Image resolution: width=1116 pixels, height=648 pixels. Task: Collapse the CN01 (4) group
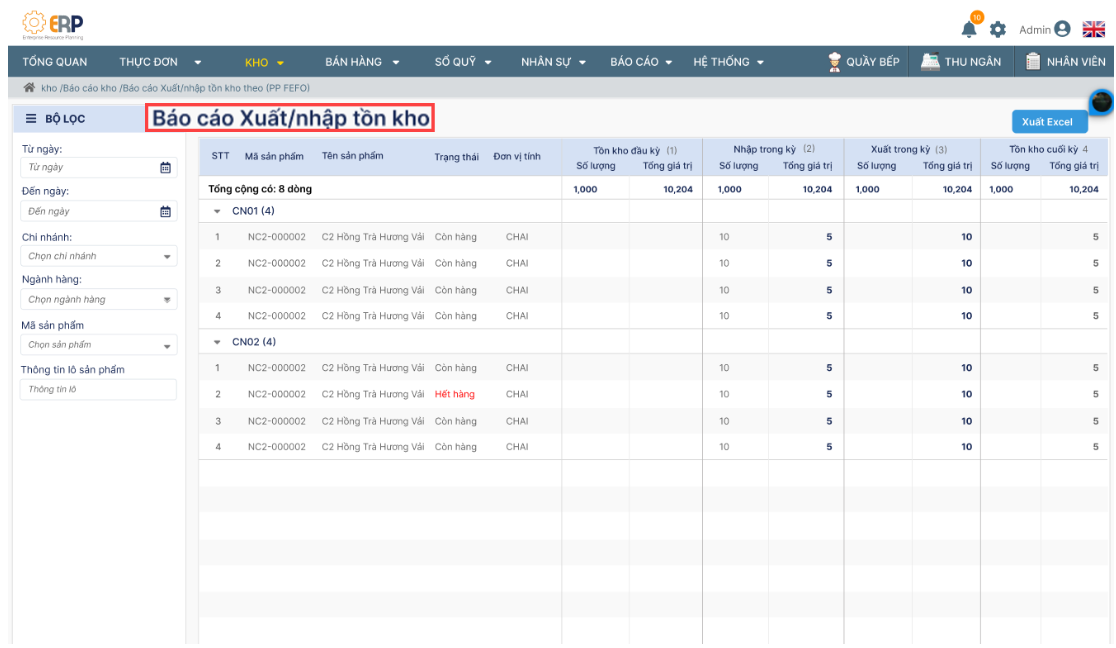(218, 211)
